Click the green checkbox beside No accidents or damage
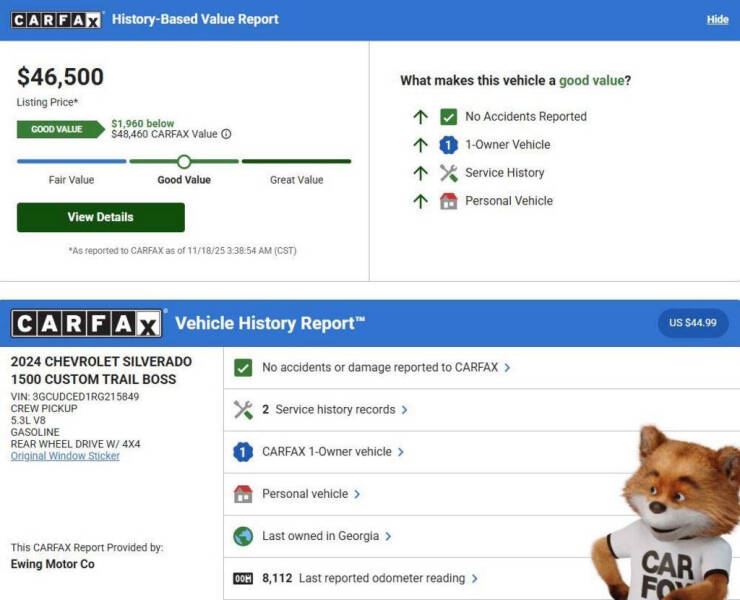 click(x=243, y=368)
